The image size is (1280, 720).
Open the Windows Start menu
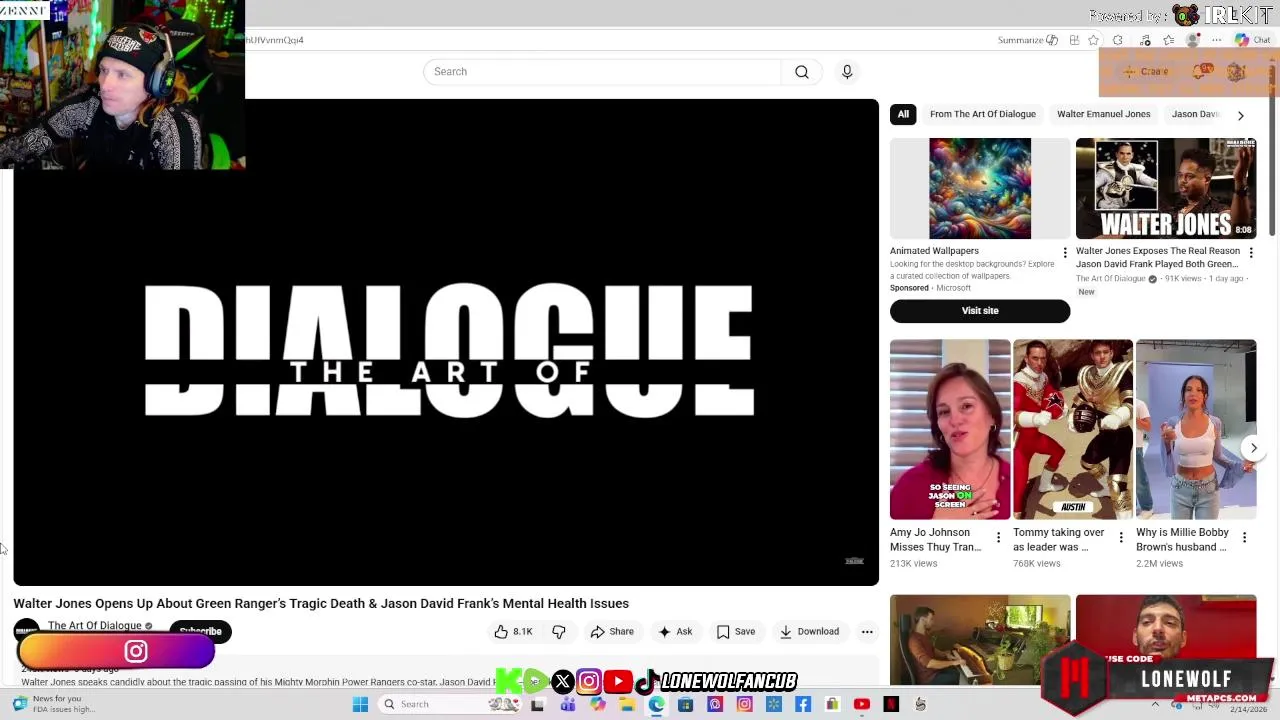361,704
